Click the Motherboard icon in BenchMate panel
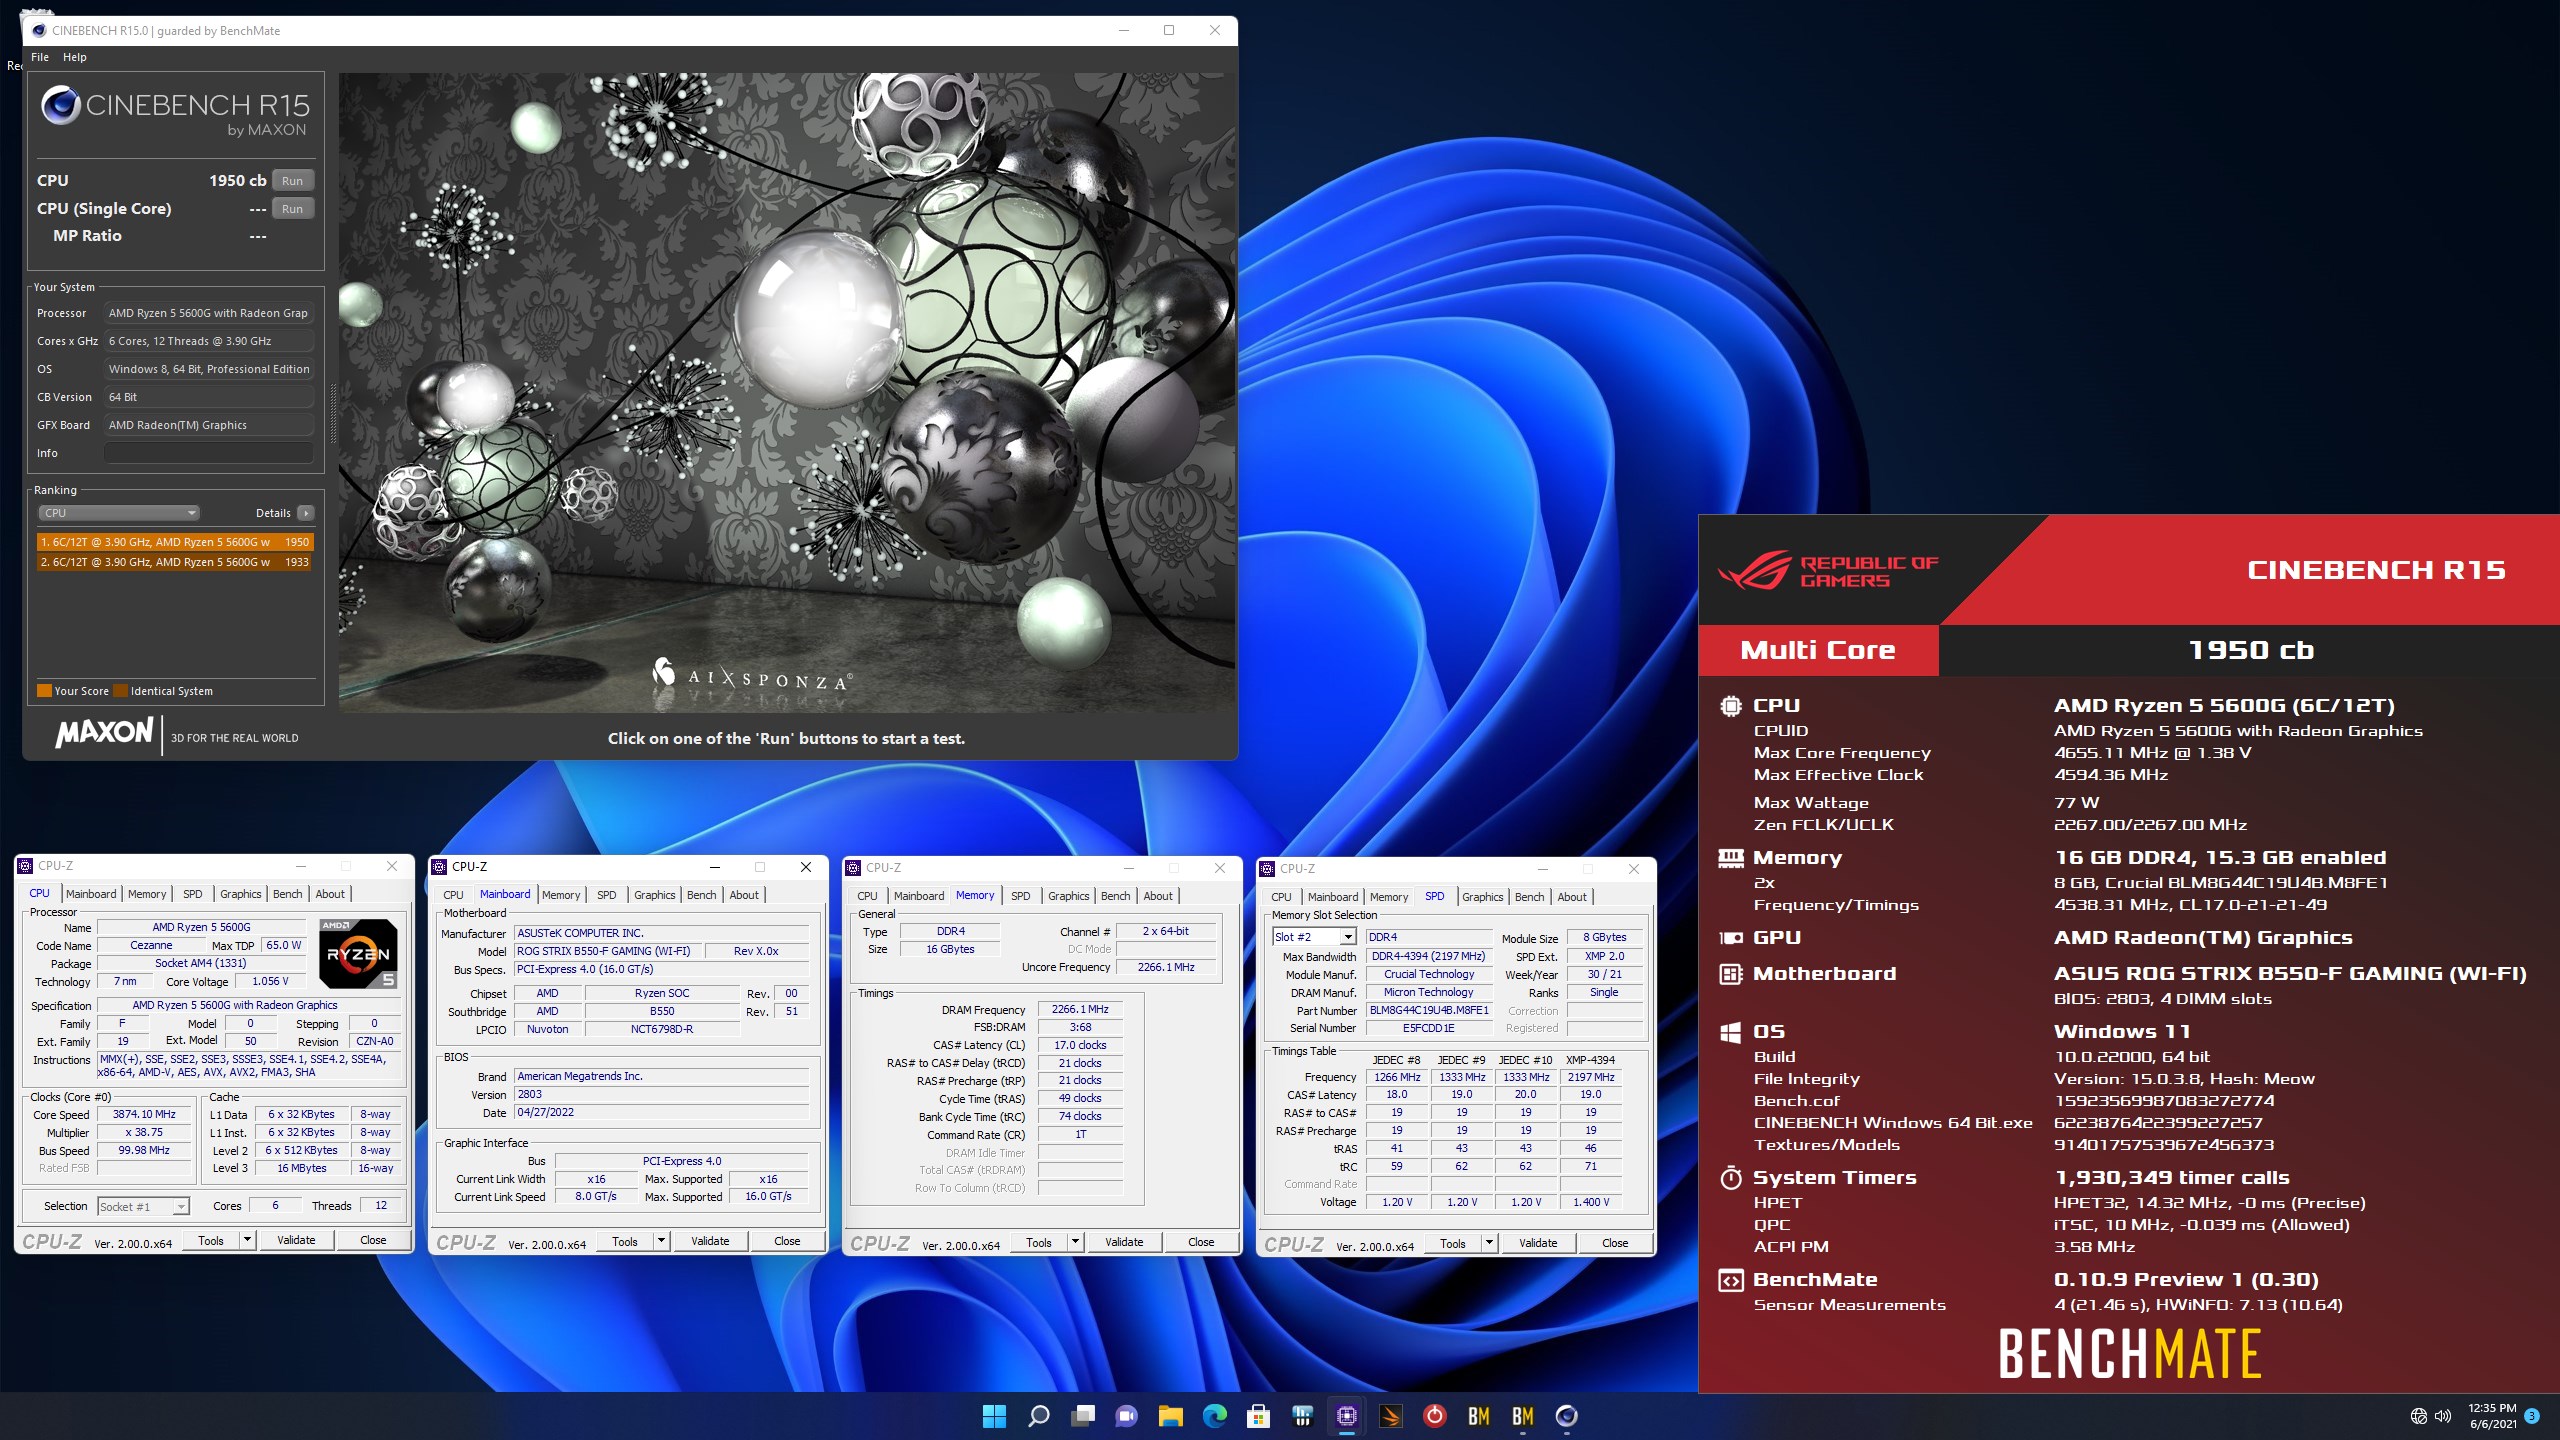2560x1440 pixels. click(1731, 974)
